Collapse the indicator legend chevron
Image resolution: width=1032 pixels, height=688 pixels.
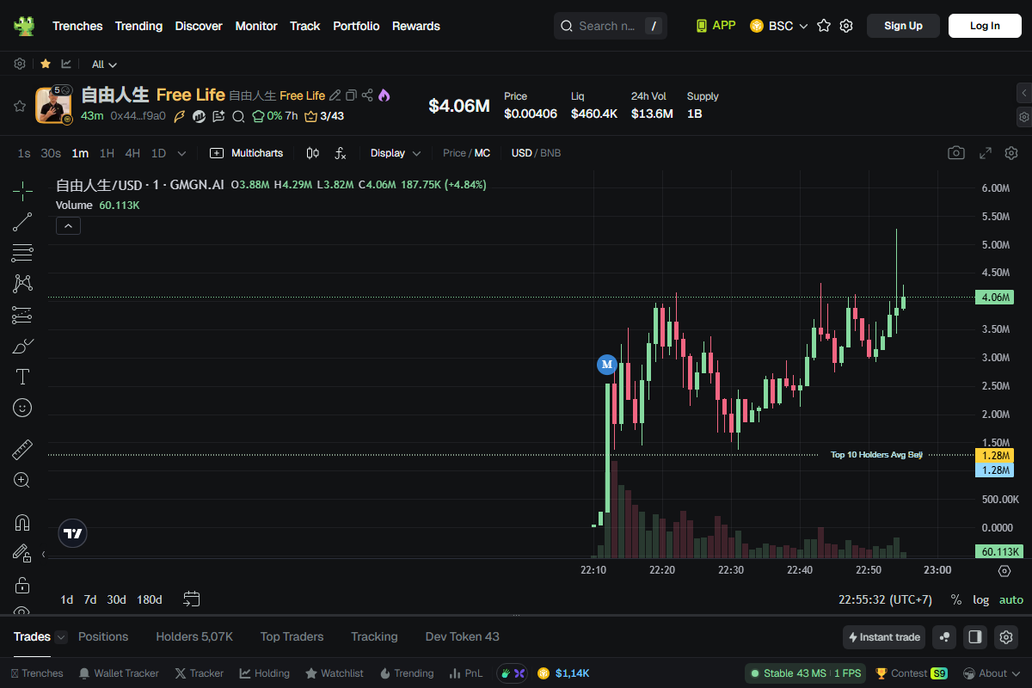68,226
